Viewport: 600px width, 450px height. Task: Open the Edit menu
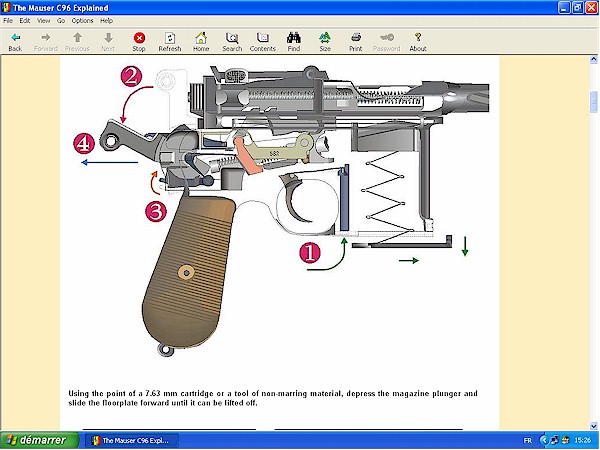[25, 21]
